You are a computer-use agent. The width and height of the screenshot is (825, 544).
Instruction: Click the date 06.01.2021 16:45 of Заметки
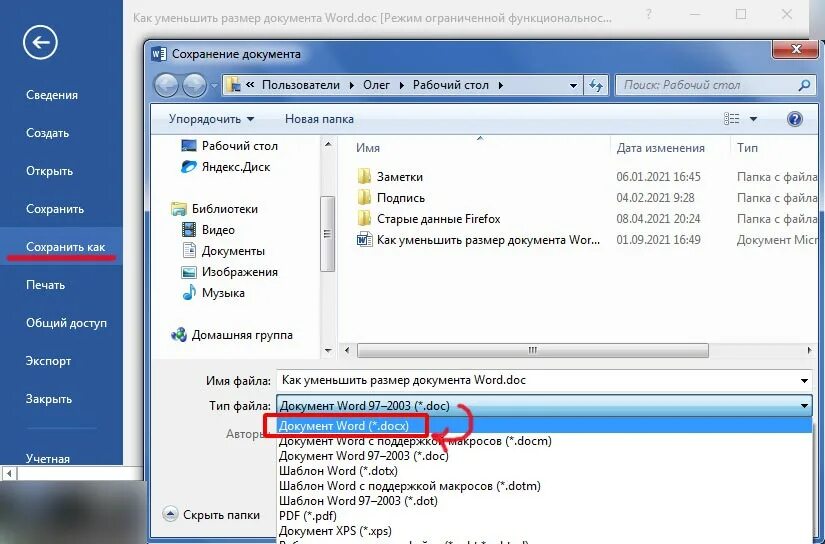coord(658,177)
